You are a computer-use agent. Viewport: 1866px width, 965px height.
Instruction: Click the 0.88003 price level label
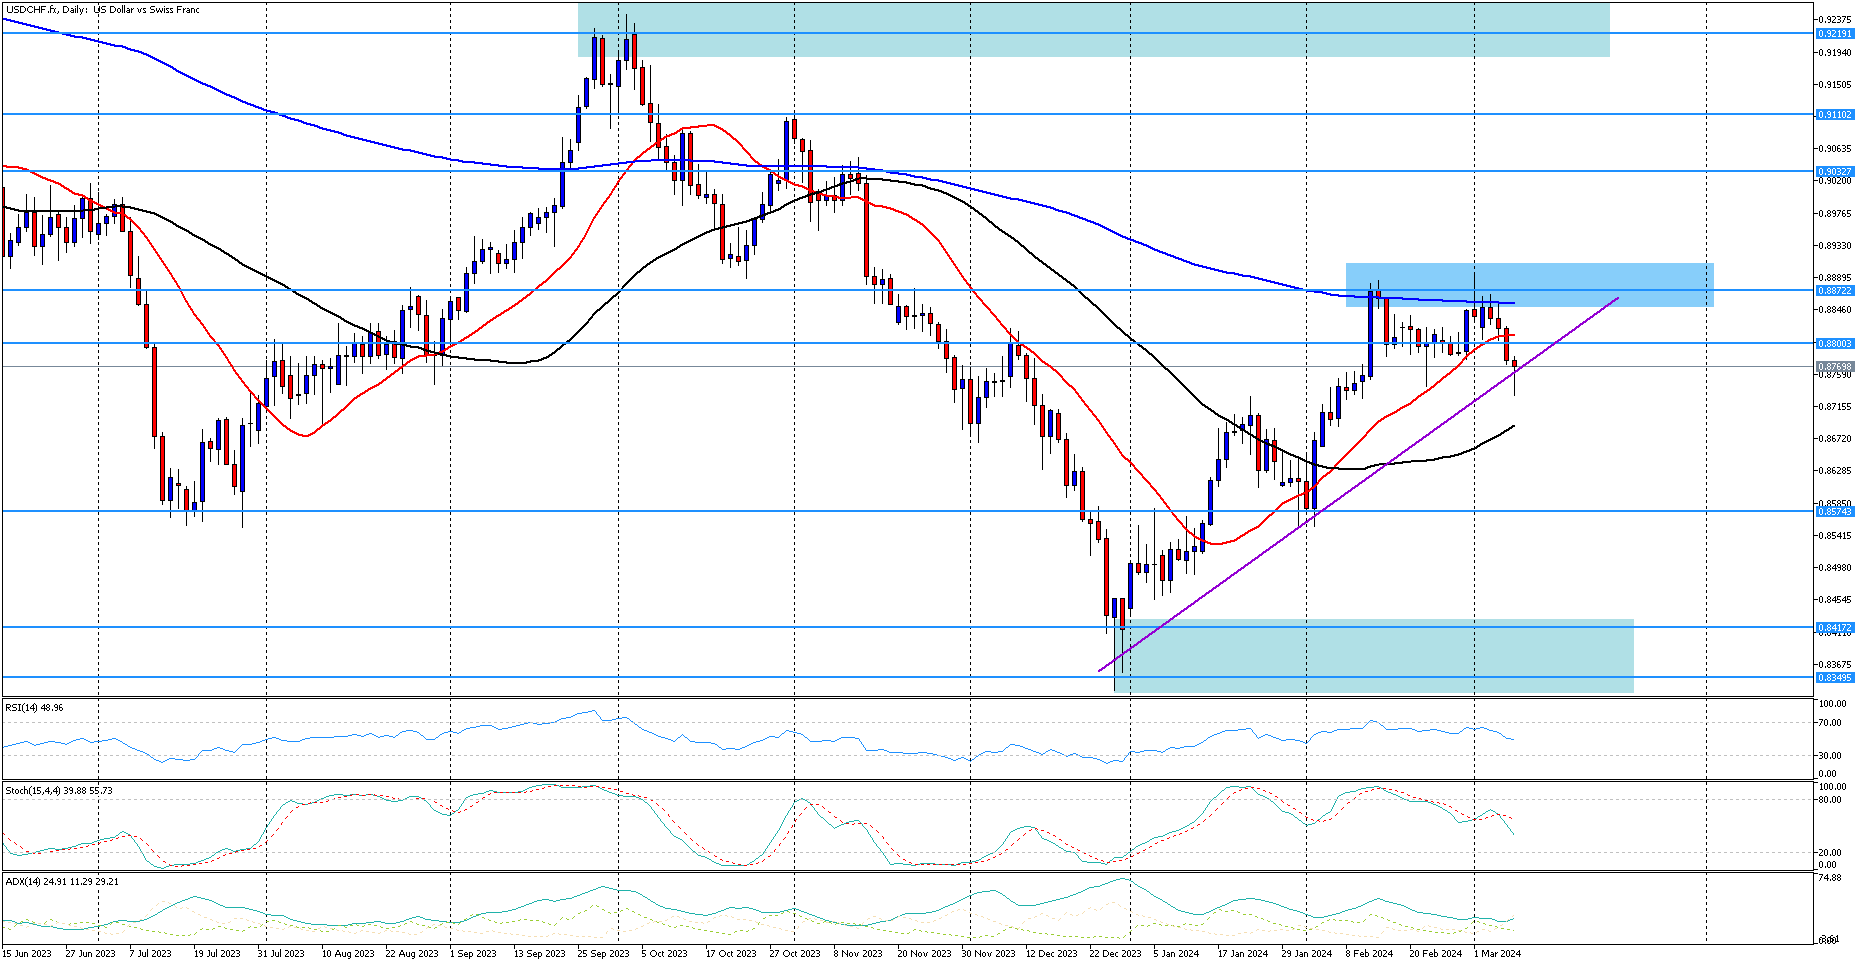pos(1835,344)
